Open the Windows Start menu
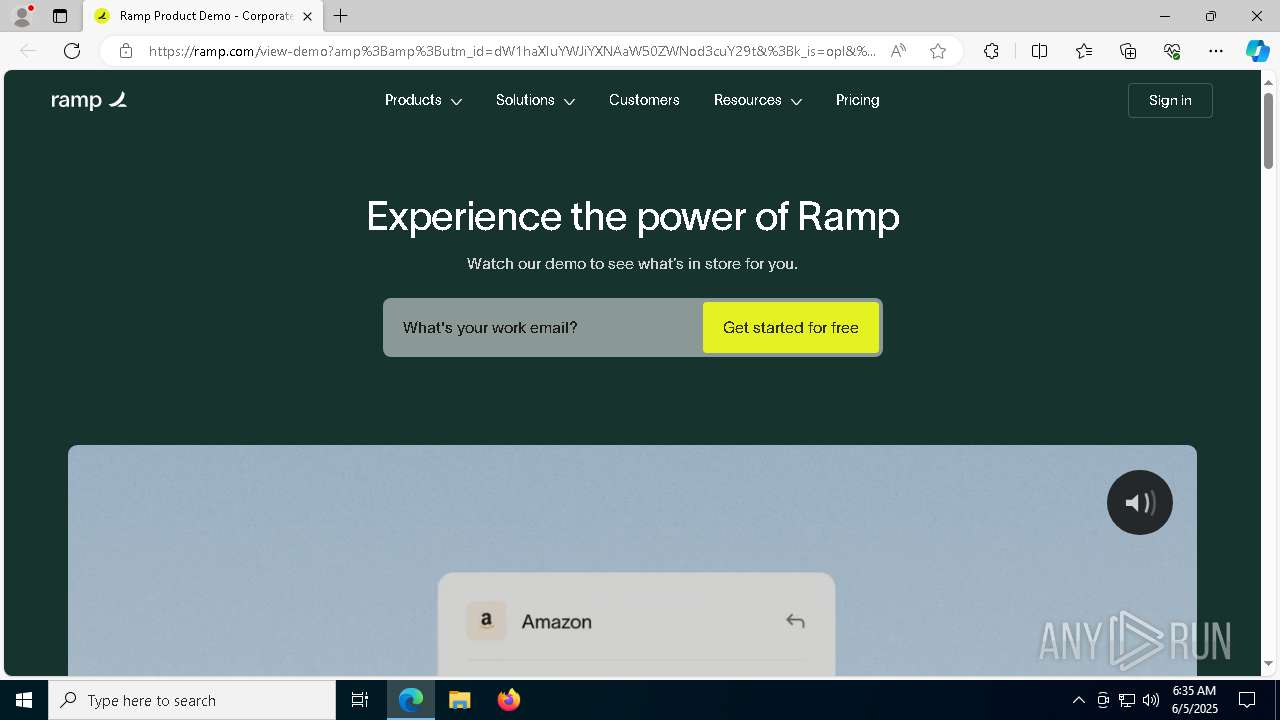 (24, 700)
